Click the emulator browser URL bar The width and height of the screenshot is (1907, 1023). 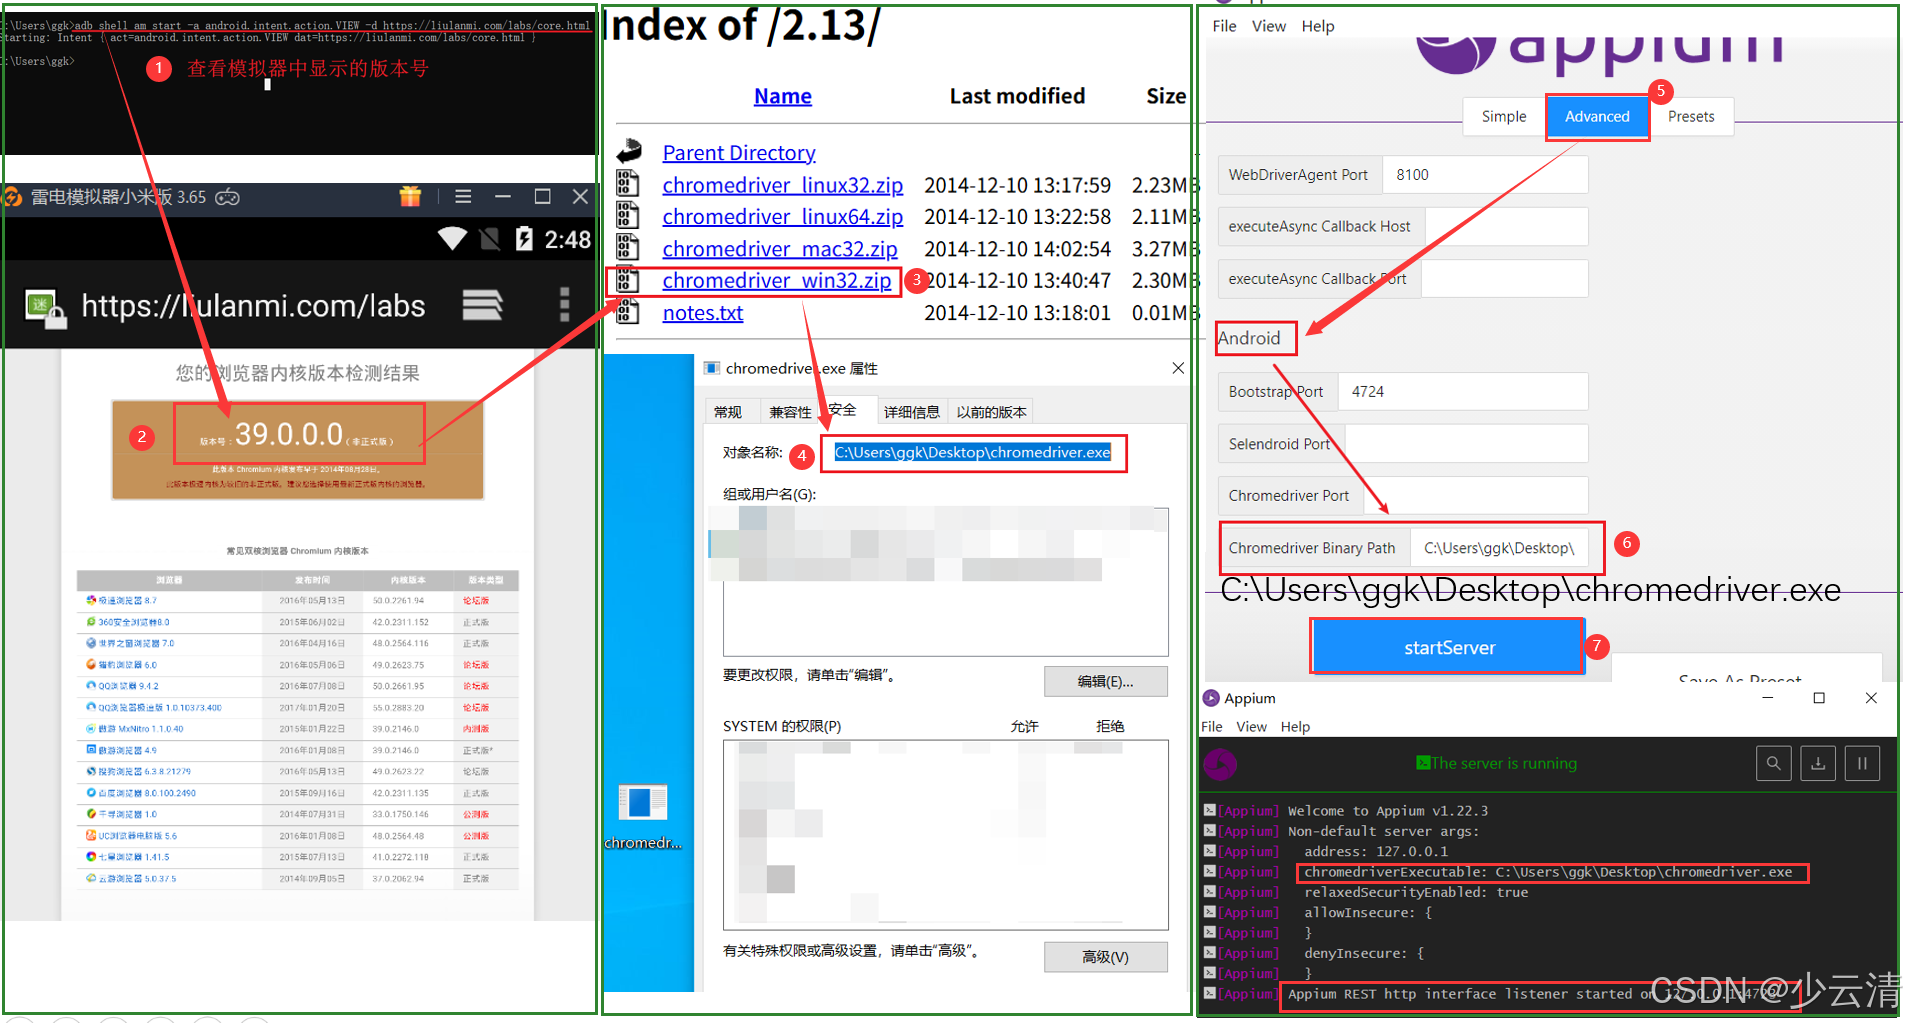click(x=253, y=306)
